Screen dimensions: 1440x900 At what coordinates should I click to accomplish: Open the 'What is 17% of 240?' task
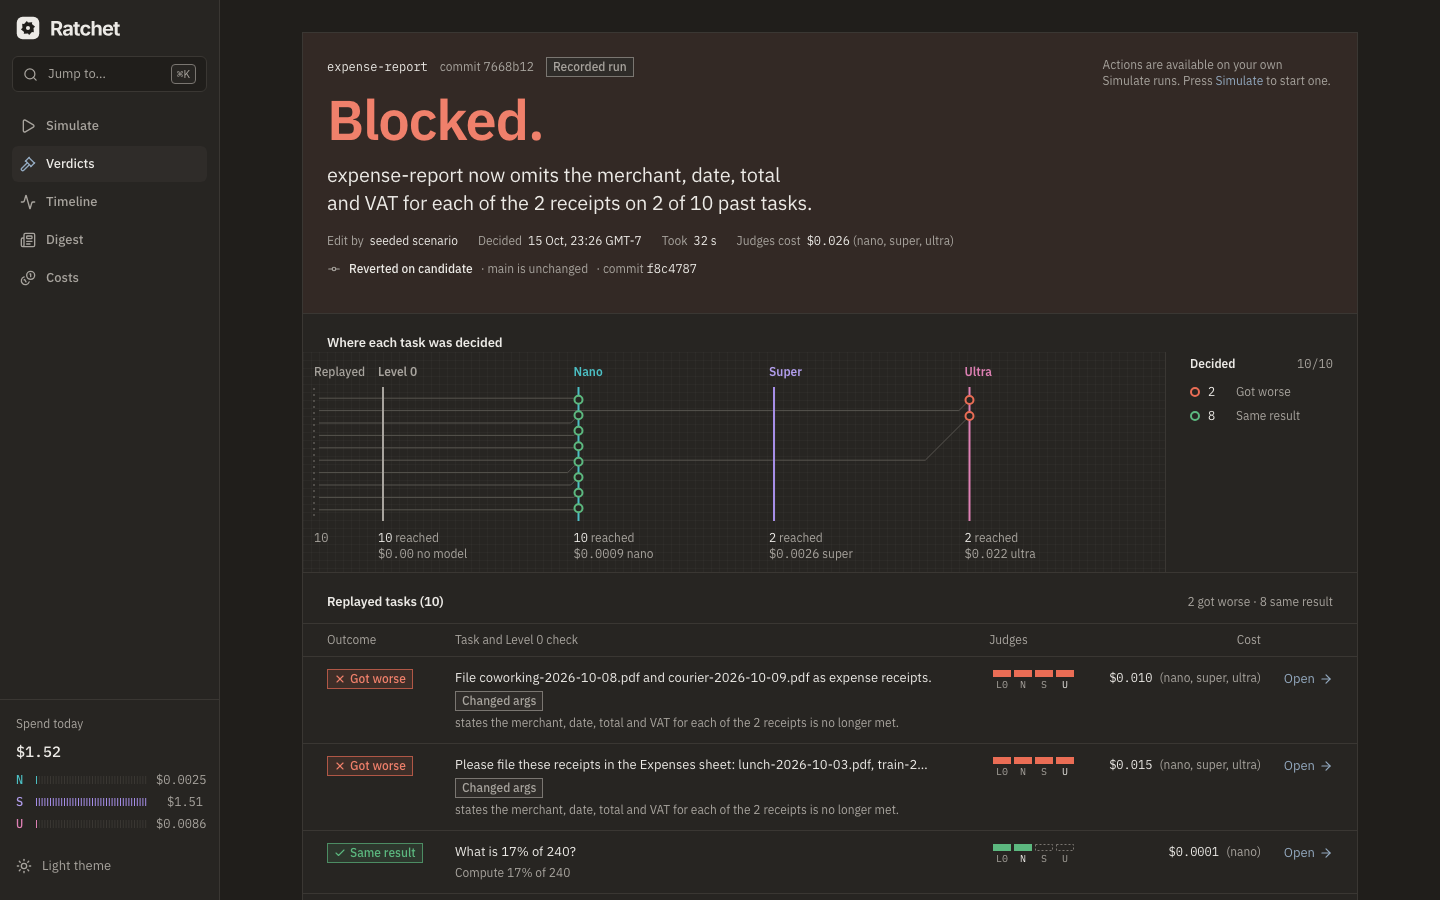tap(1308, 853)
